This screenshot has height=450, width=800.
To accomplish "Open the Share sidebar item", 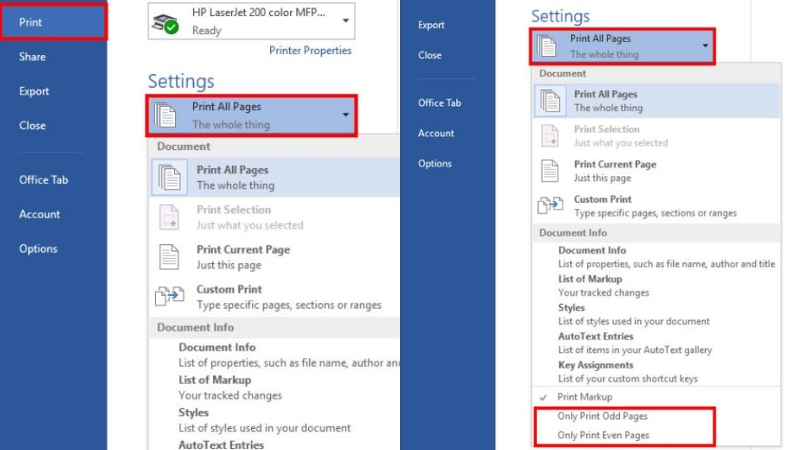I will click(x=32, y=57).
